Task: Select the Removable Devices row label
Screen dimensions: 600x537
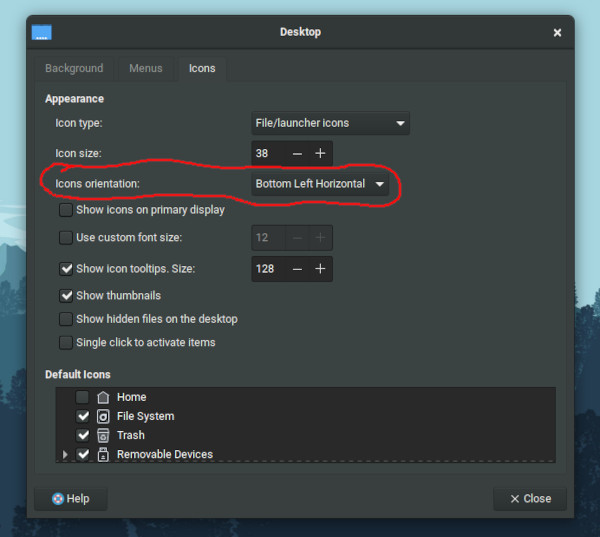Action: (x=165, y=454)
